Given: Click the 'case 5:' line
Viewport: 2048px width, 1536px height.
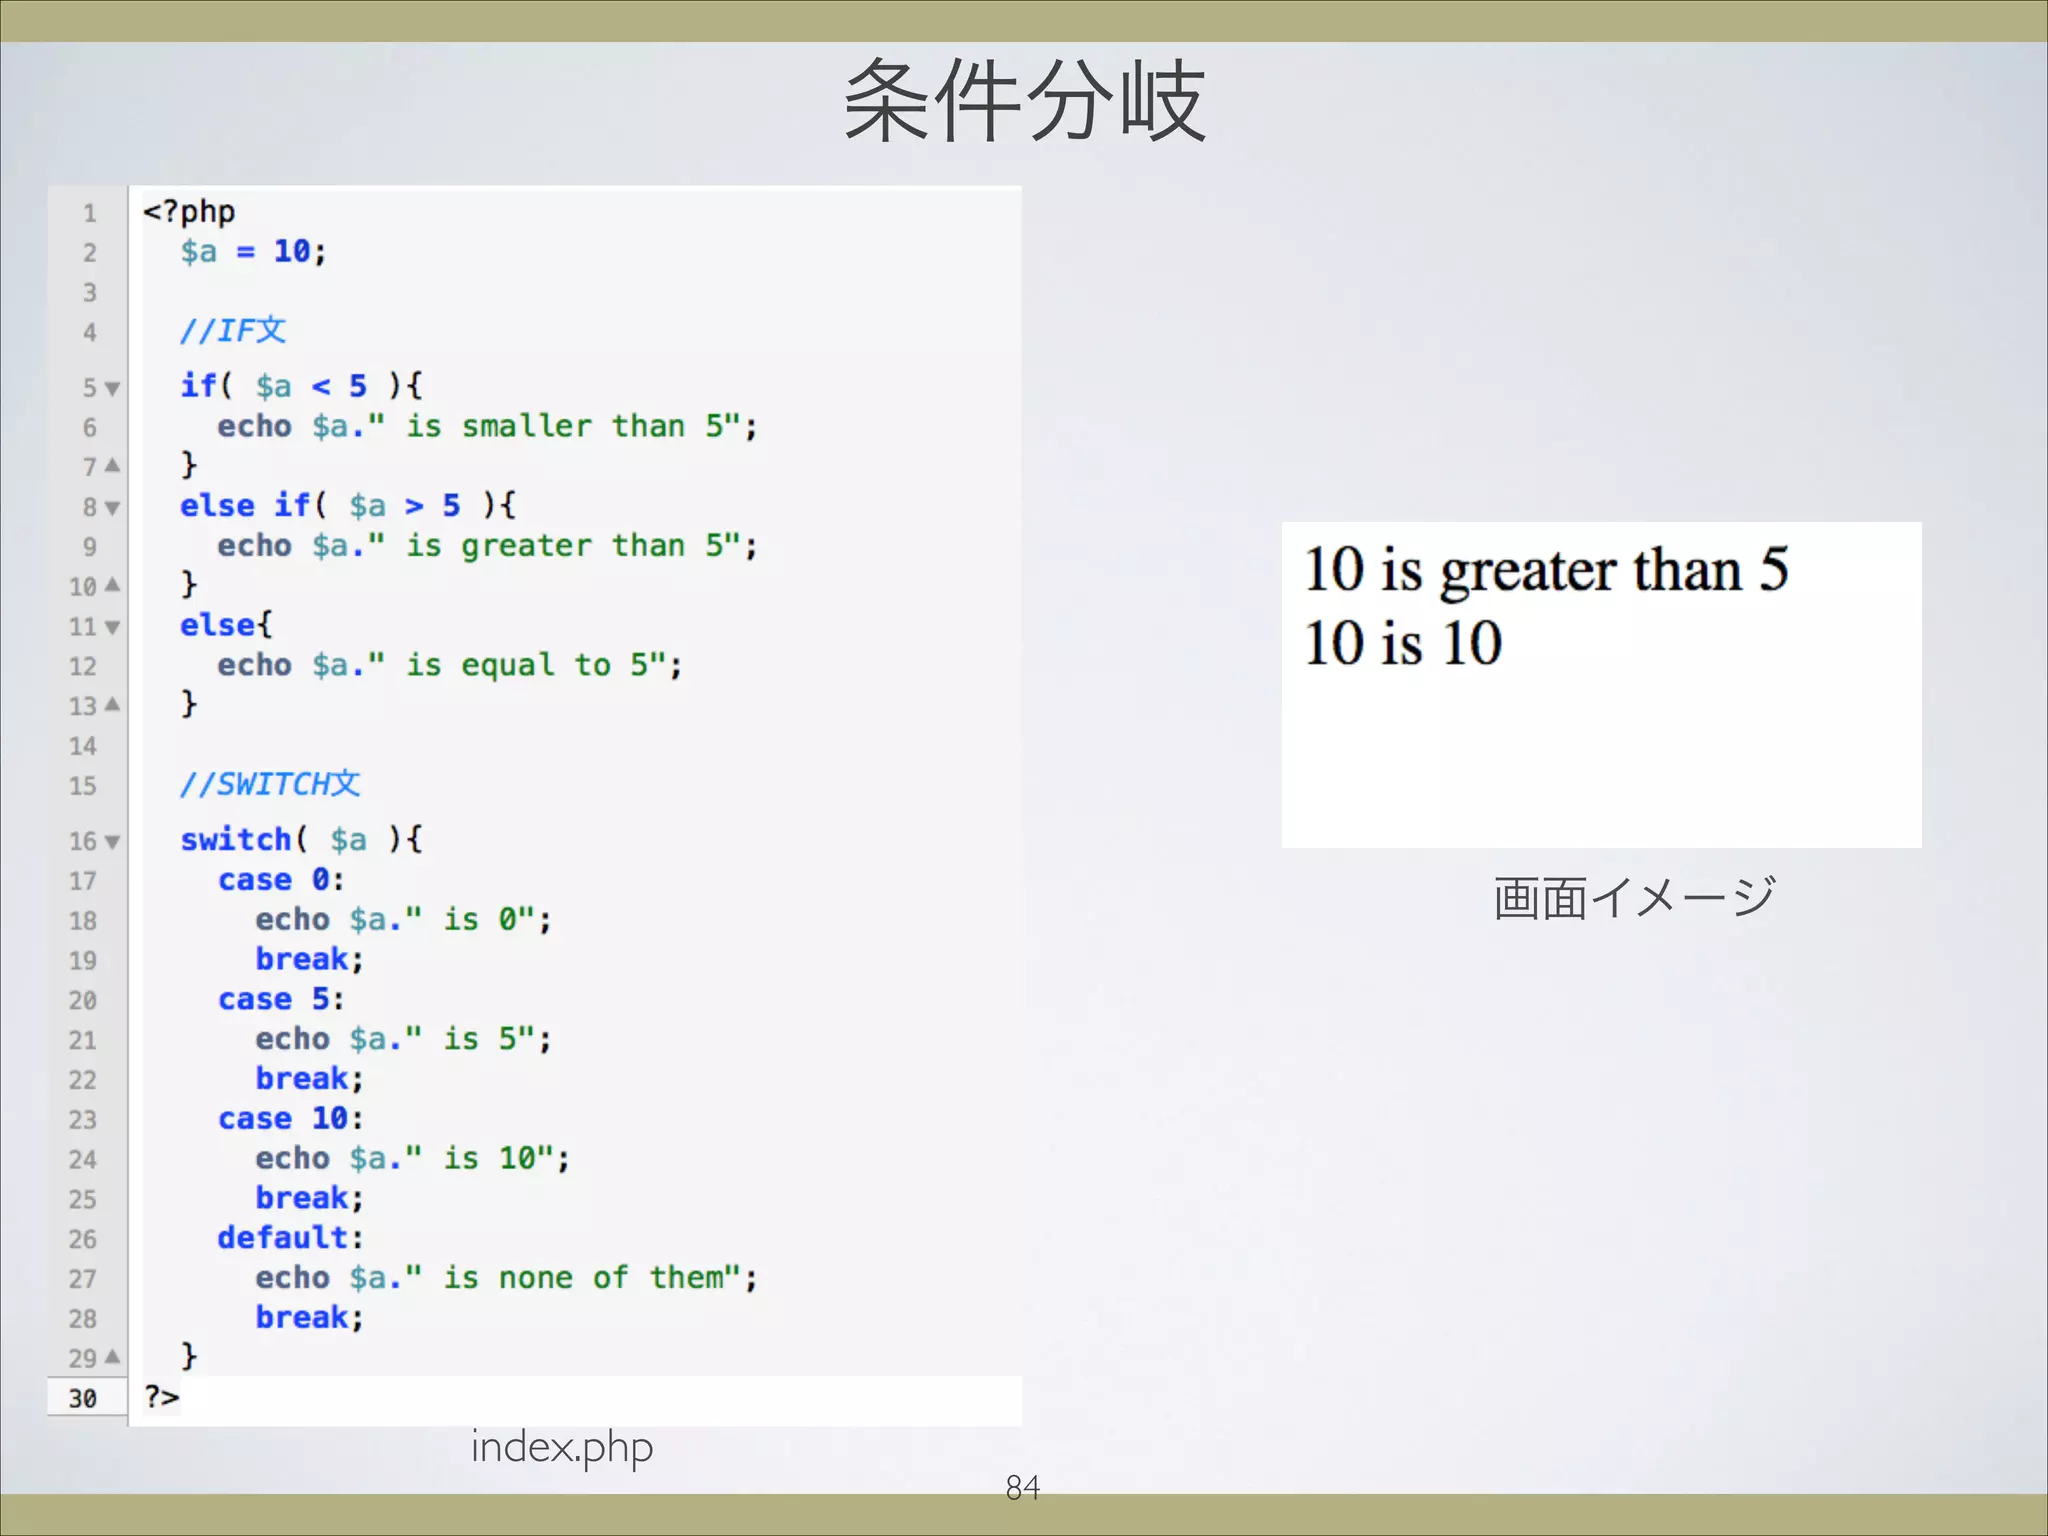Looking at the screenshot, I should coord(281,999).
